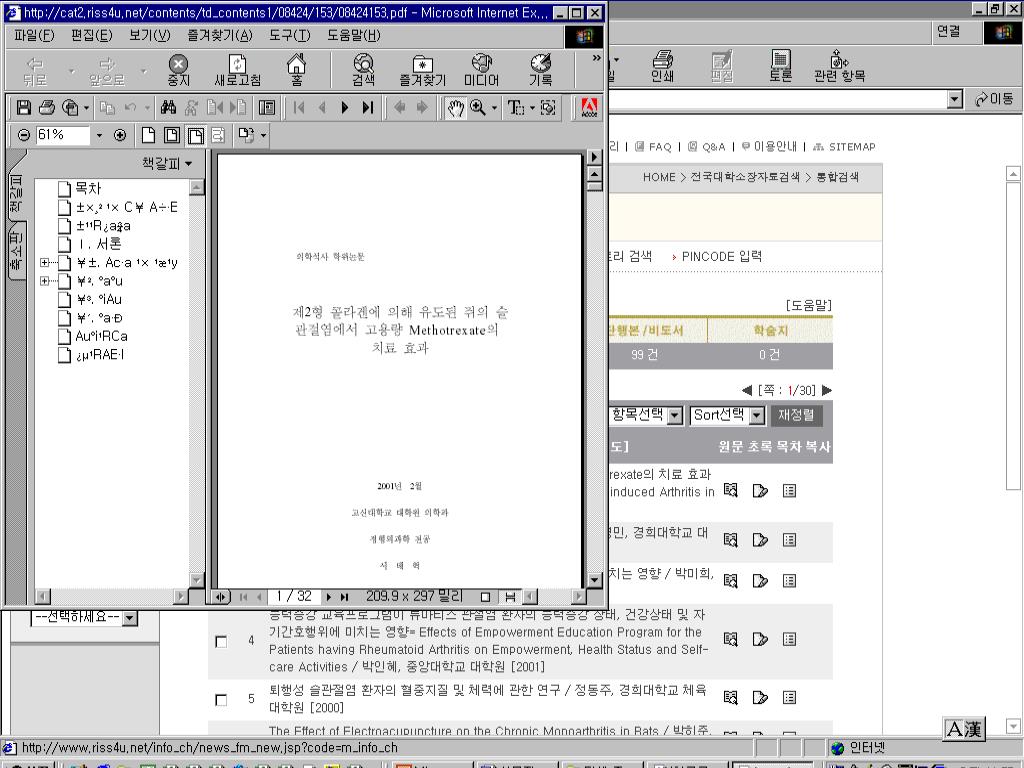Open the Sort선택 dropdown
The width and height of the screenshot is (1024, 768).
(x=756, y=415)
